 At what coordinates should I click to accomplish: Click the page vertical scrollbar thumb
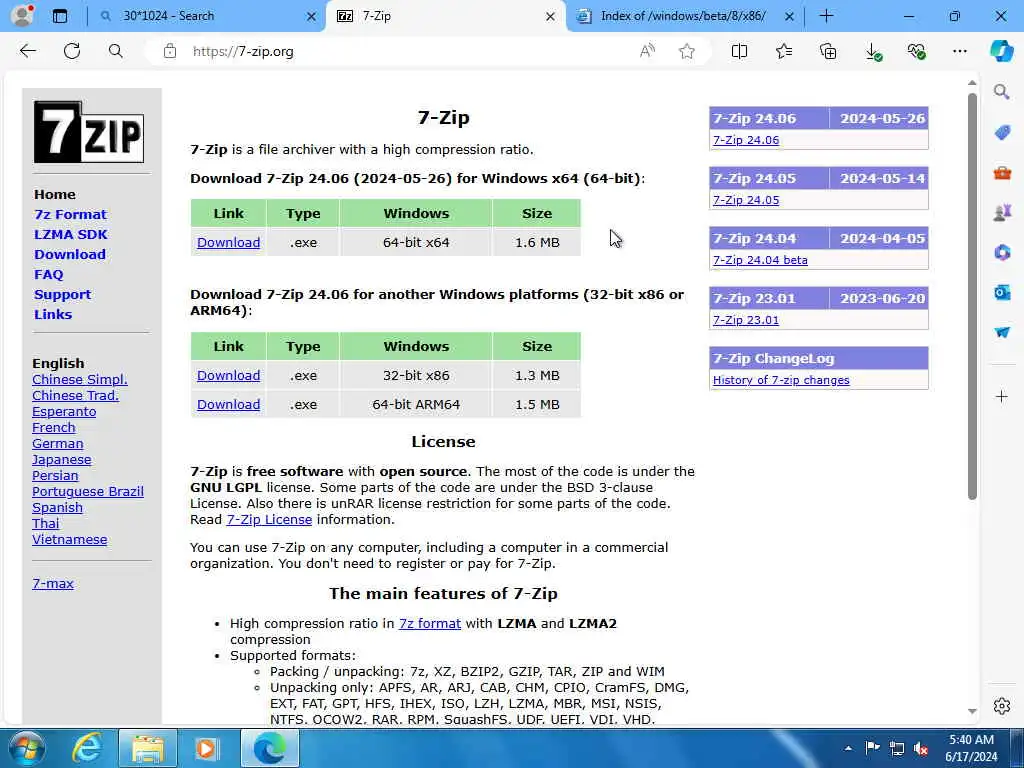pos(972,297)
